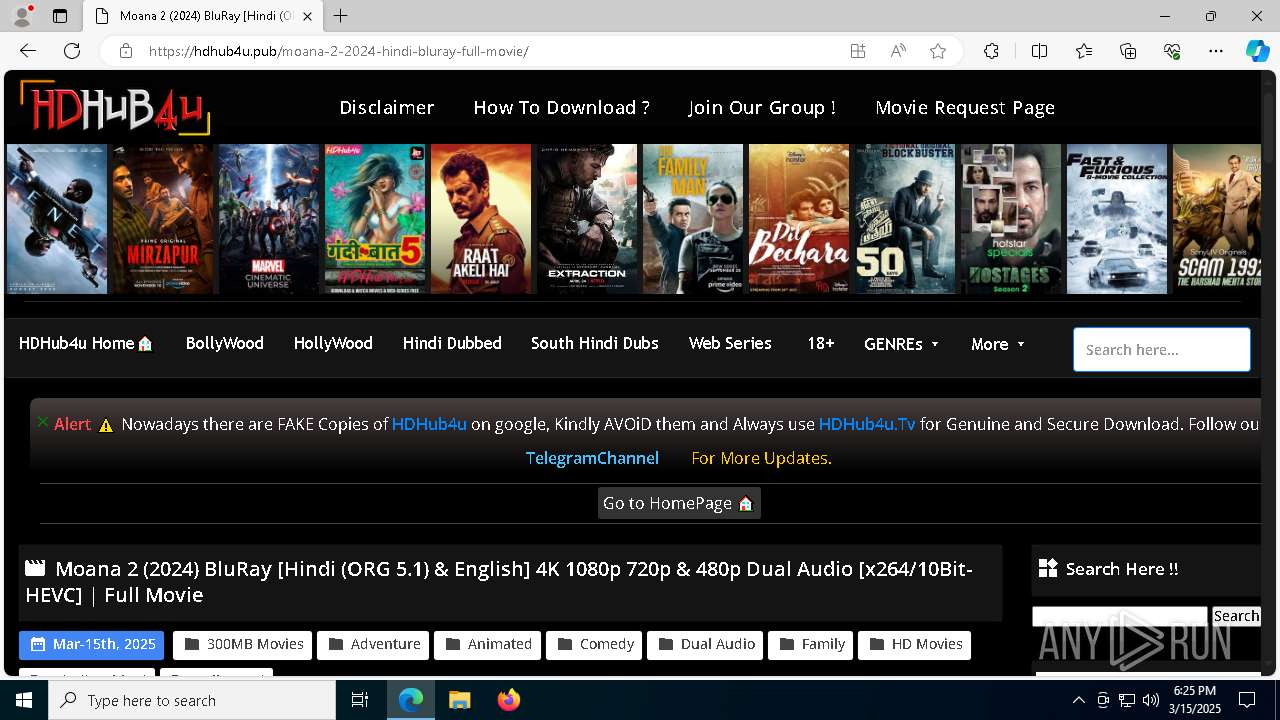
Task: Click the browser Back arrow
Action: pos(28,51)
